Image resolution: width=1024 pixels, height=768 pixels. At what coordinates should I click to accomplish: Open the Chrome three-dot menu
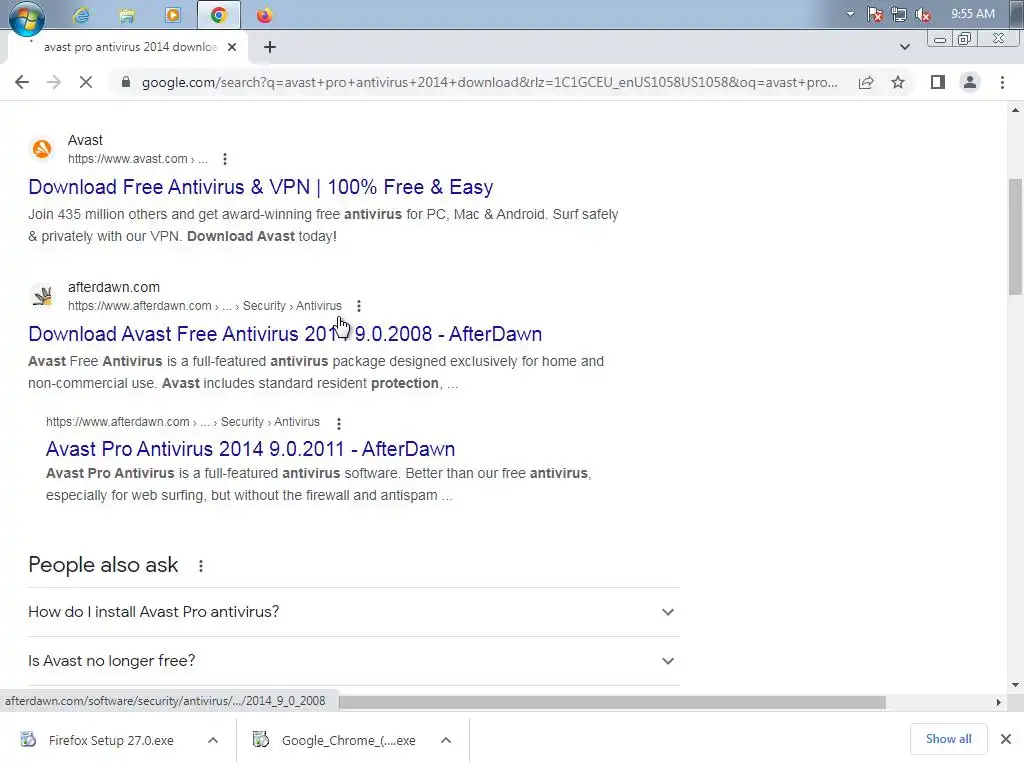pyautogui.click(x=1002, y=82)
